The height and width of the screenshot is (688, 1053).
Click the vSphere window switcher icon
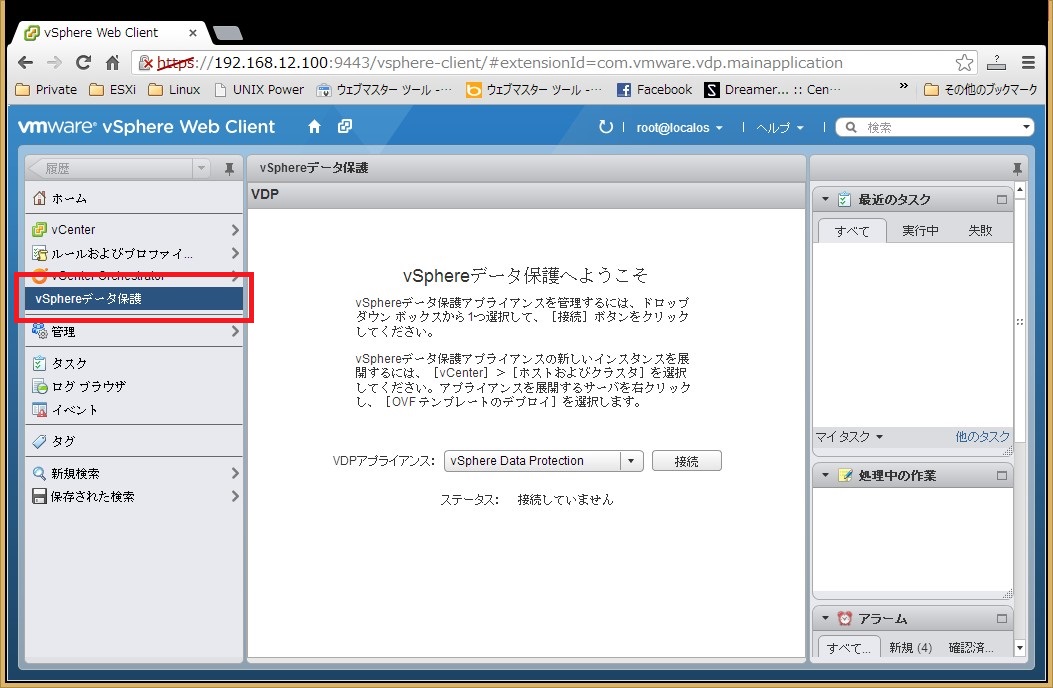point(345,126)
